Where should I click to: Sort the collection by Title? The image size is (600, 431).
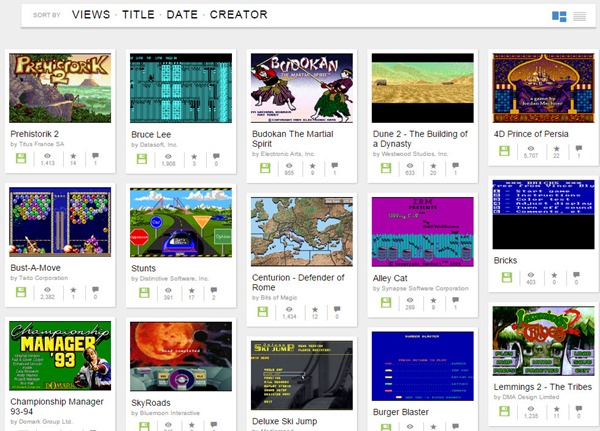(138, 15)
